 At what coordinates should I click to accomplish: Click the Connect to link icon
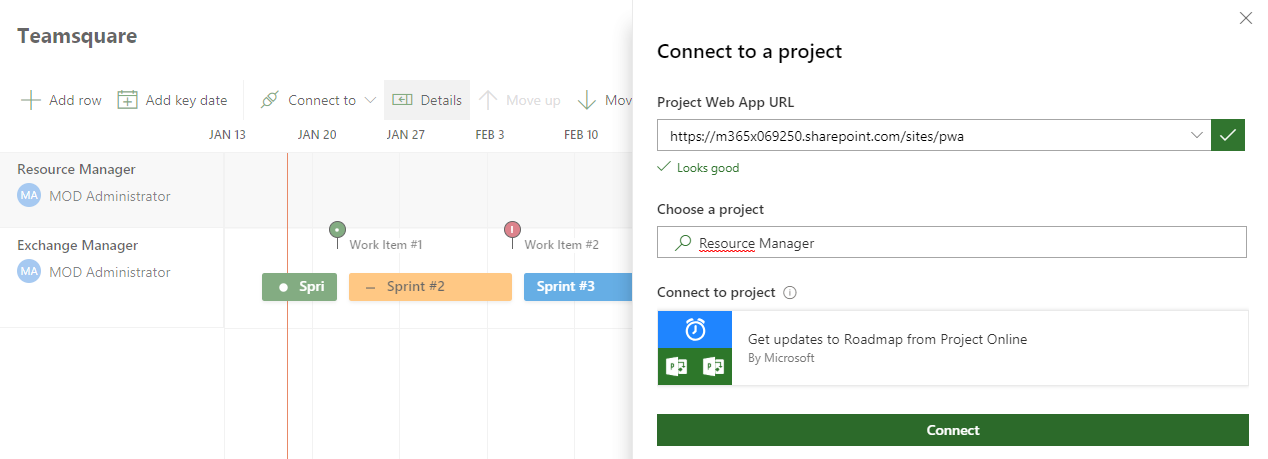click(x=269, y=100)
